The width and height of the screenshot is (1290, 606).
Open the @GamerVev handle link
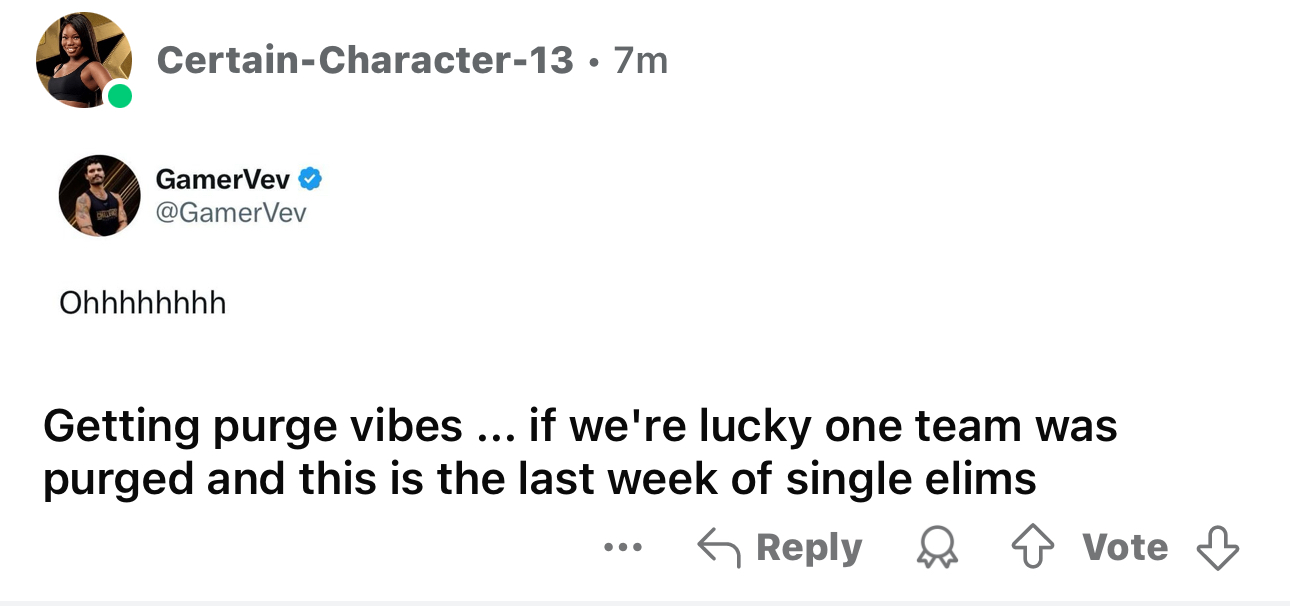[231, 212]
